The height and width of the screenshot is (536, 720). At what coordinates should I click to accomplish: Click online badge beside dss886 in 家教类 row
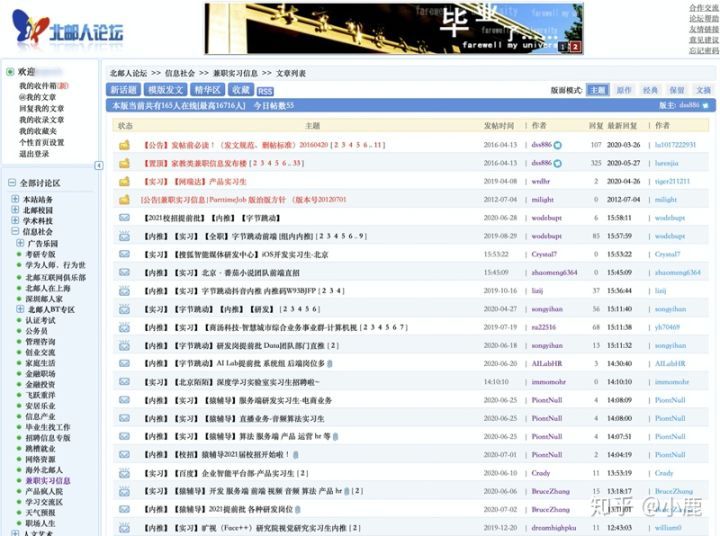(x=557, y=163)
